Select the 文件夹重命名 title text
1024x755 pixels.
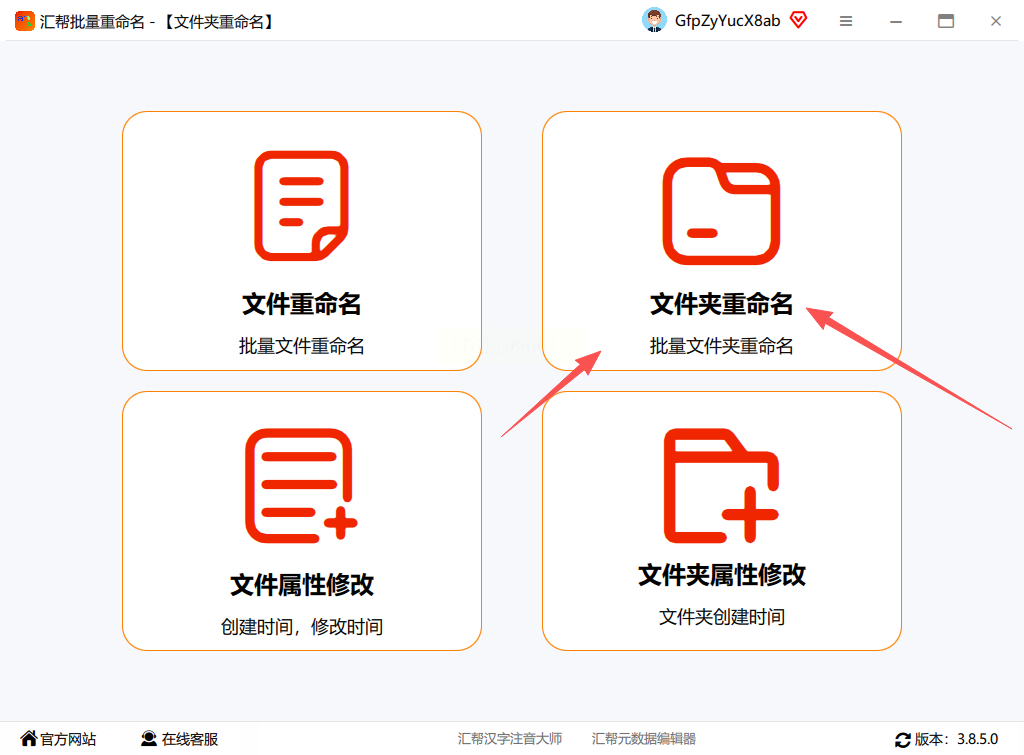tap(721, 304)
